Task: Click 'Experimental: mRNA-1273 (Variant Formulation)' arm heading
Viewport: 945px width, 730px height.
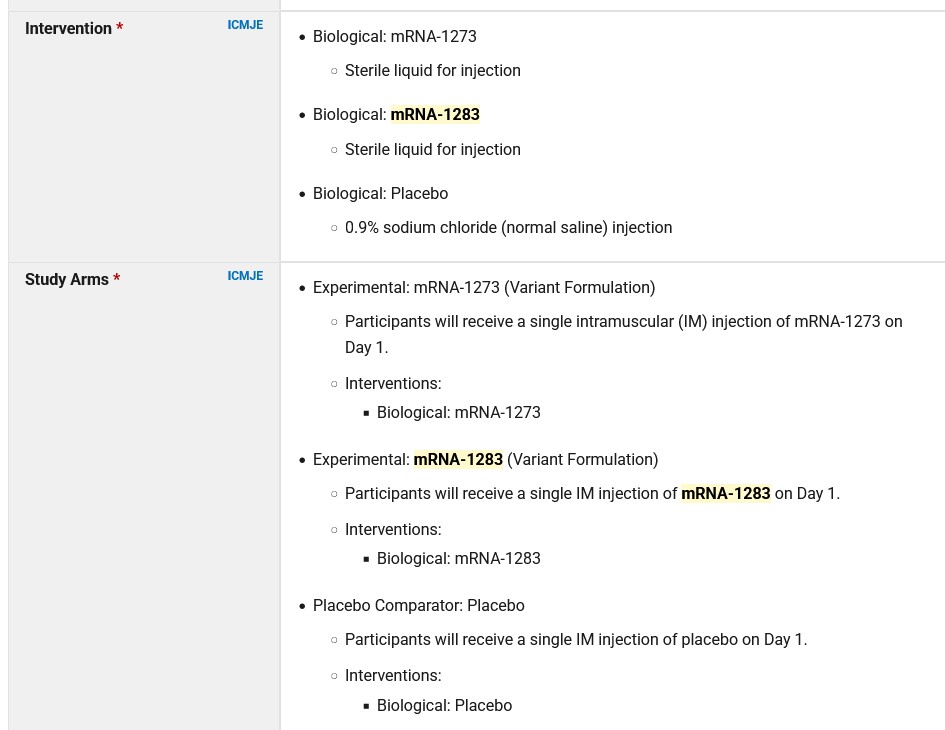Action: point(484,288)
